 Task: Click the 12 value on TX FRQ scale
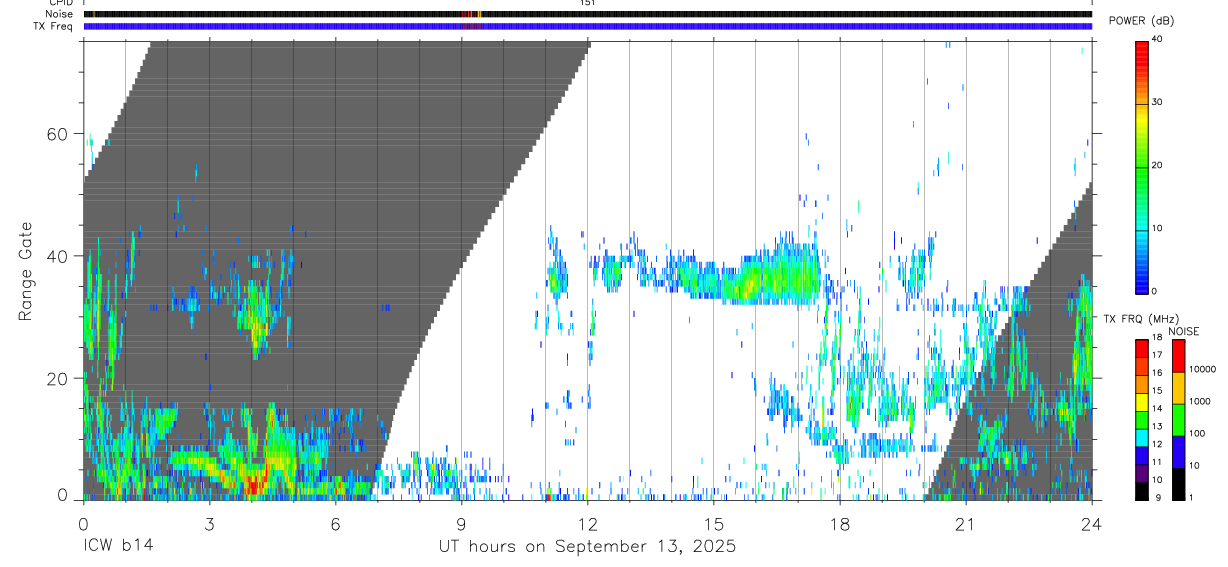coord(1157,444)
